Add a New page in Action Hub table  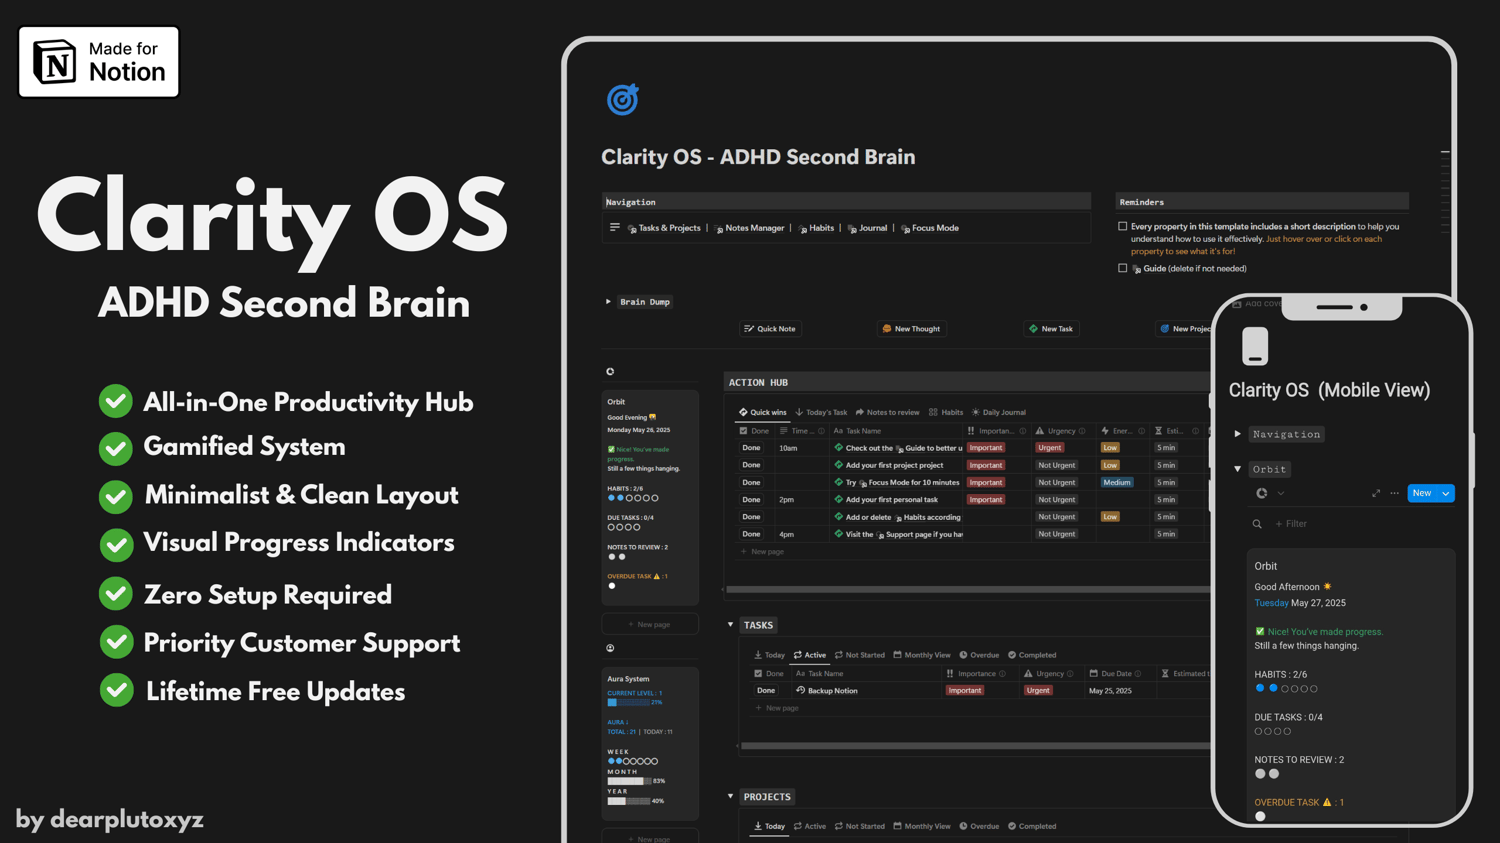[763, 551]
